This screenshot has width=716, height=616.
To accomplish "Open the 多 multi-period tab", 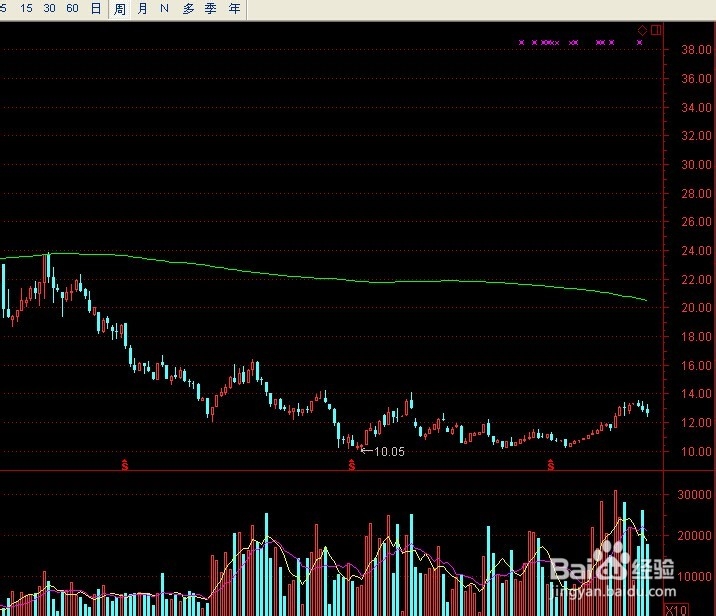I will [x=188, y=8].
